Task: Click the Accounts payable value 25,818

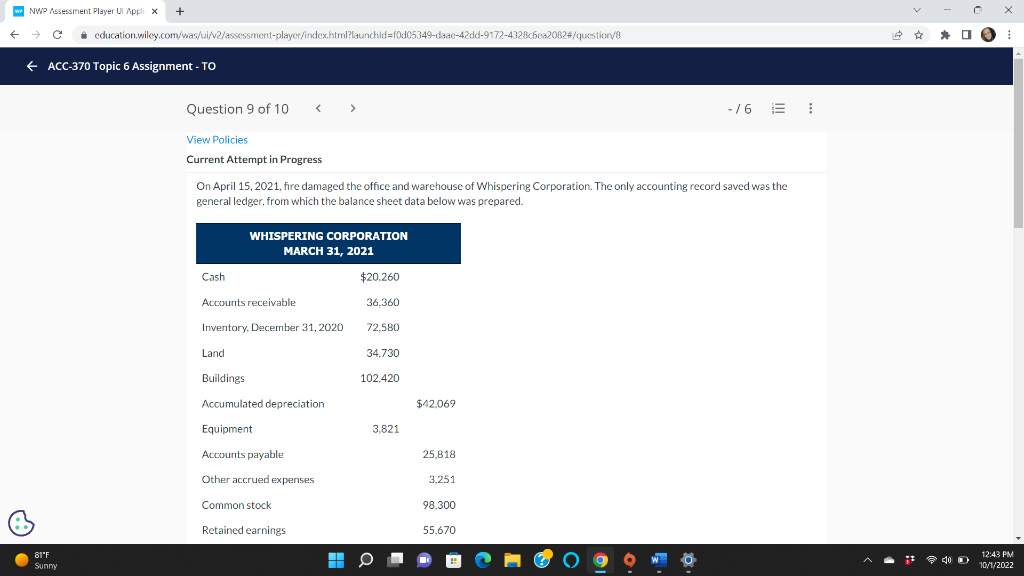Action: pos(439,454)
